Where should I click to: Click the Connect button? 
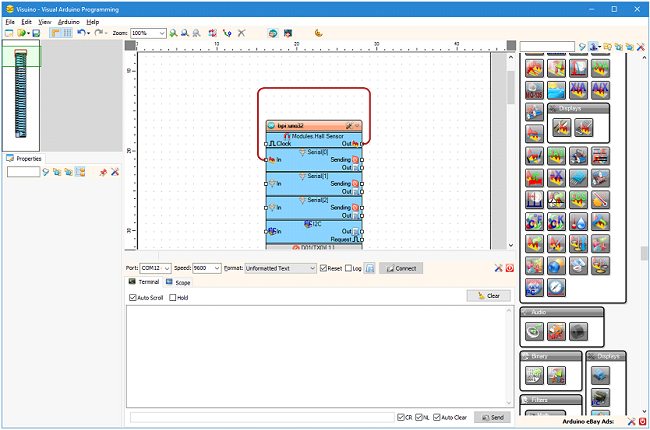tap(401, 268)
